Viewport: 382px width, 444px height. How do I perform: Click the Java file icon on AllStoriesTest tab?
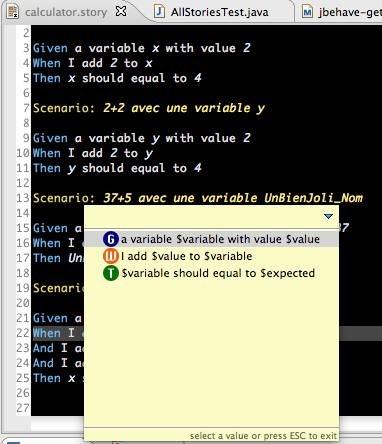click(x=159, y=12)
